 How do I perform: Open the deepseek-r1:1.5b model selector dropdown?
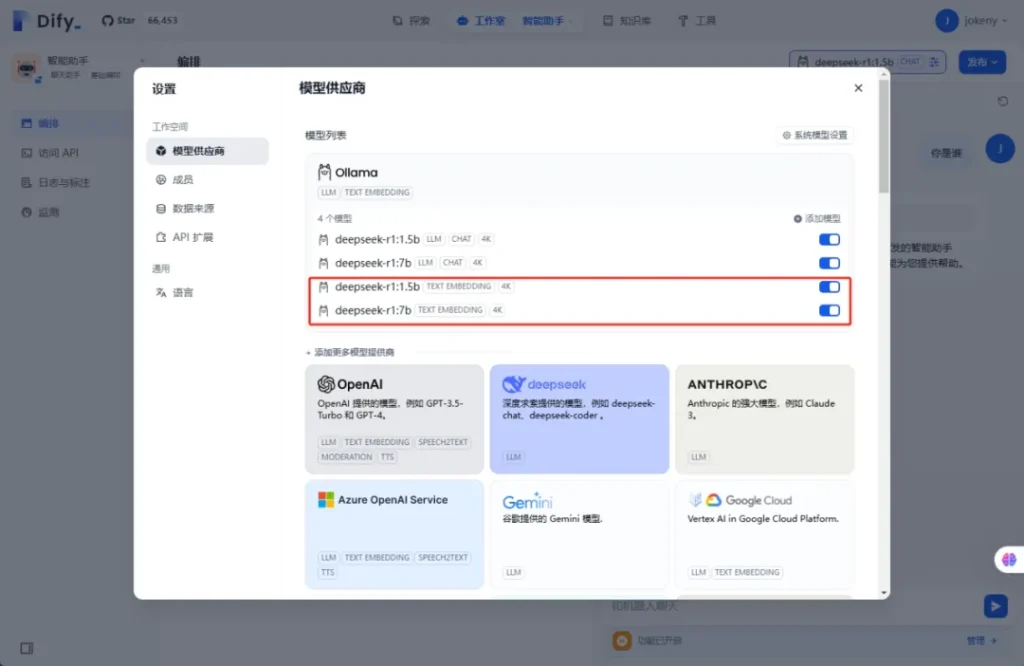(868, 62)
